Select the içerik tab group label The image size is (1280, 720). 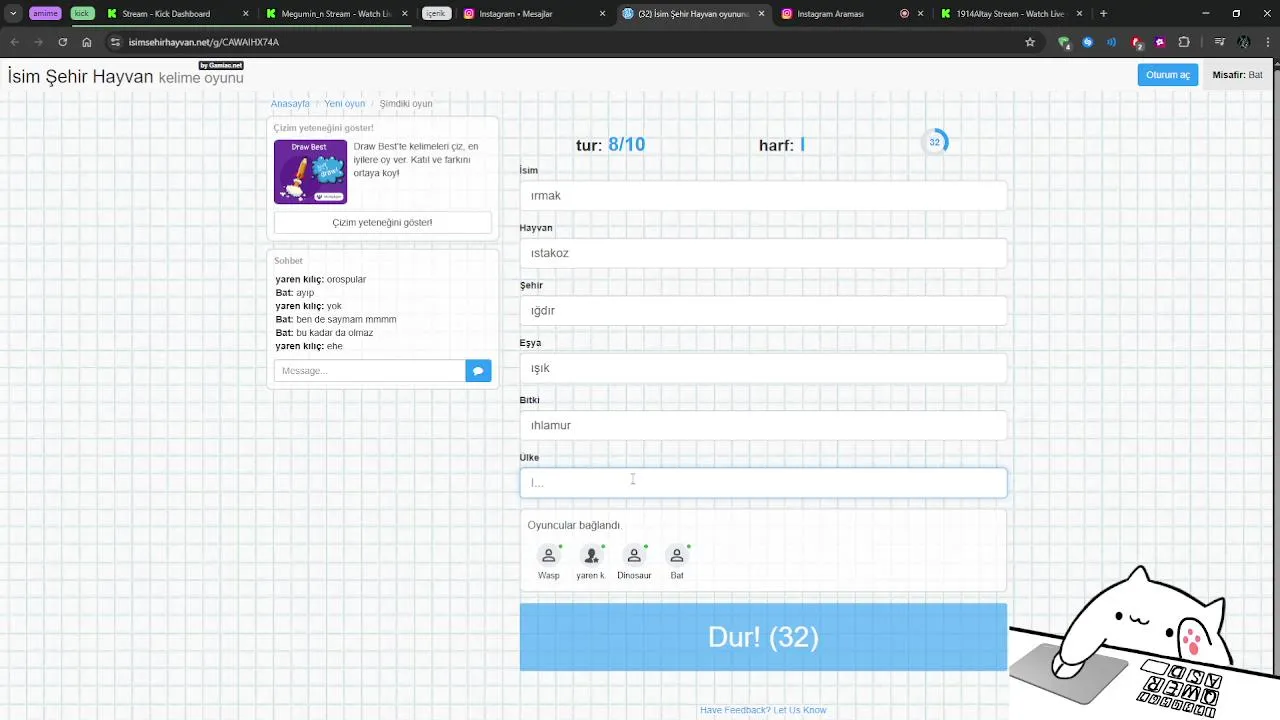pos(435,14)
